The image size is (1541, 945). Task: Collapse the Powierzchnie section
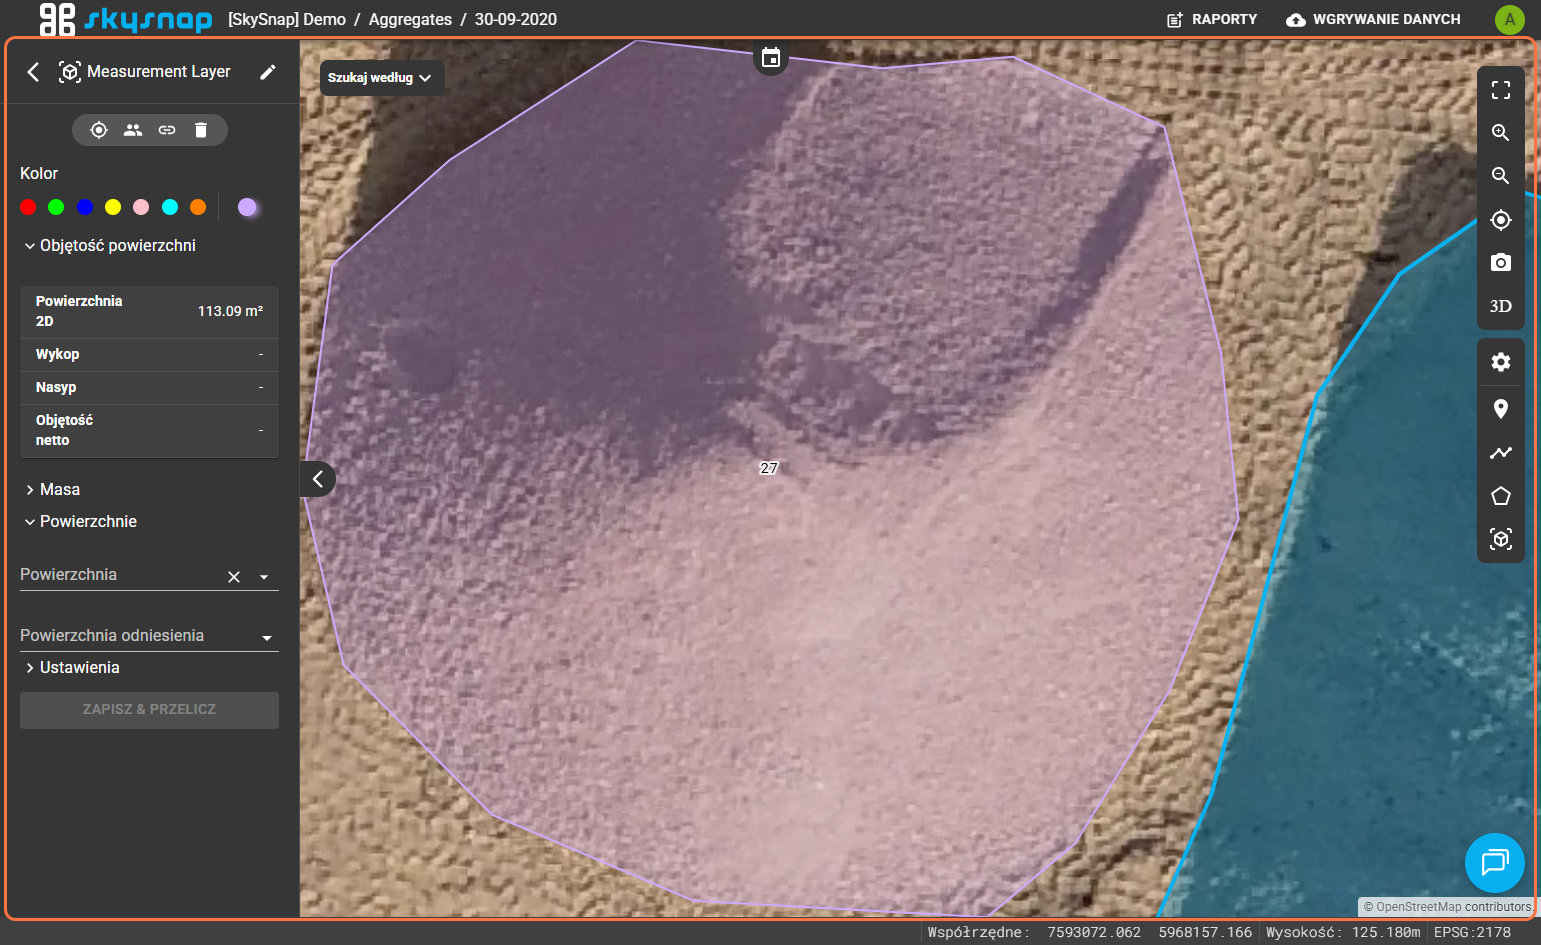81,522
